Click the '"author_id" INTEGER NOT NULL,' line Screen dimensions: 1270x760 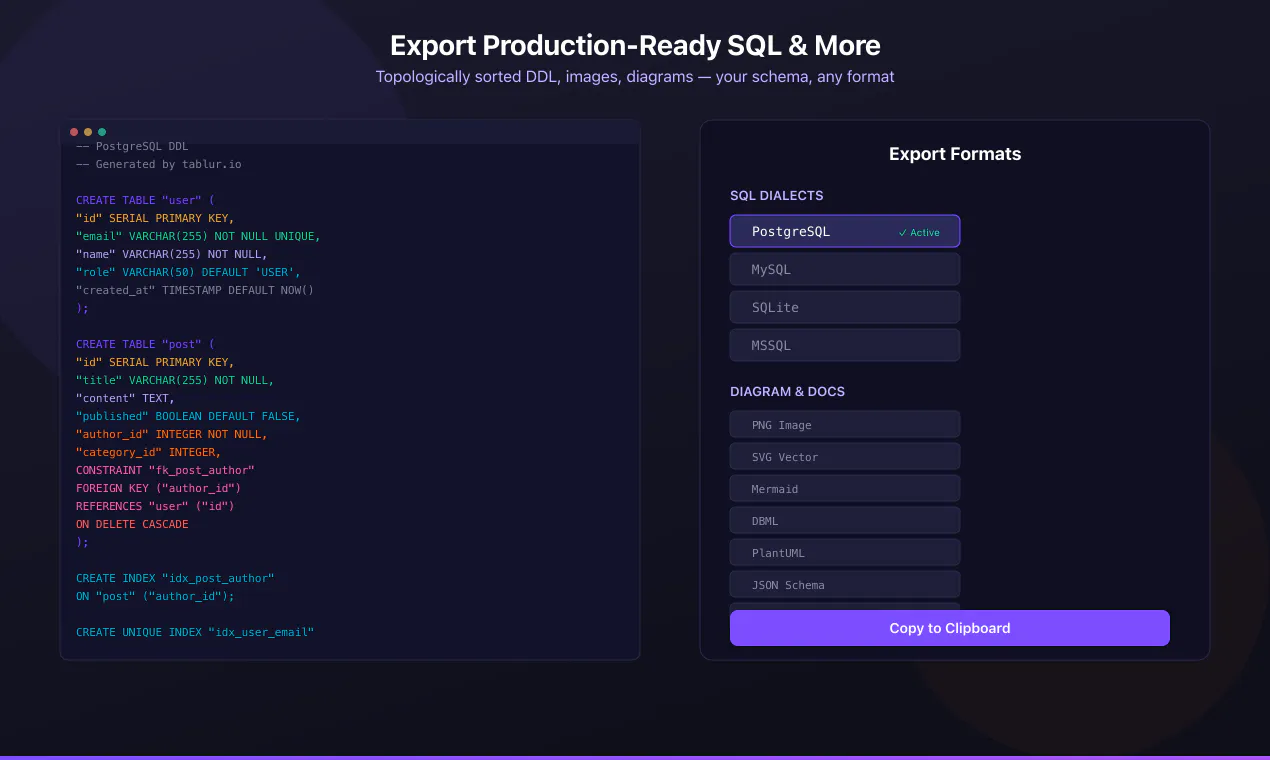tap(172, 434)
